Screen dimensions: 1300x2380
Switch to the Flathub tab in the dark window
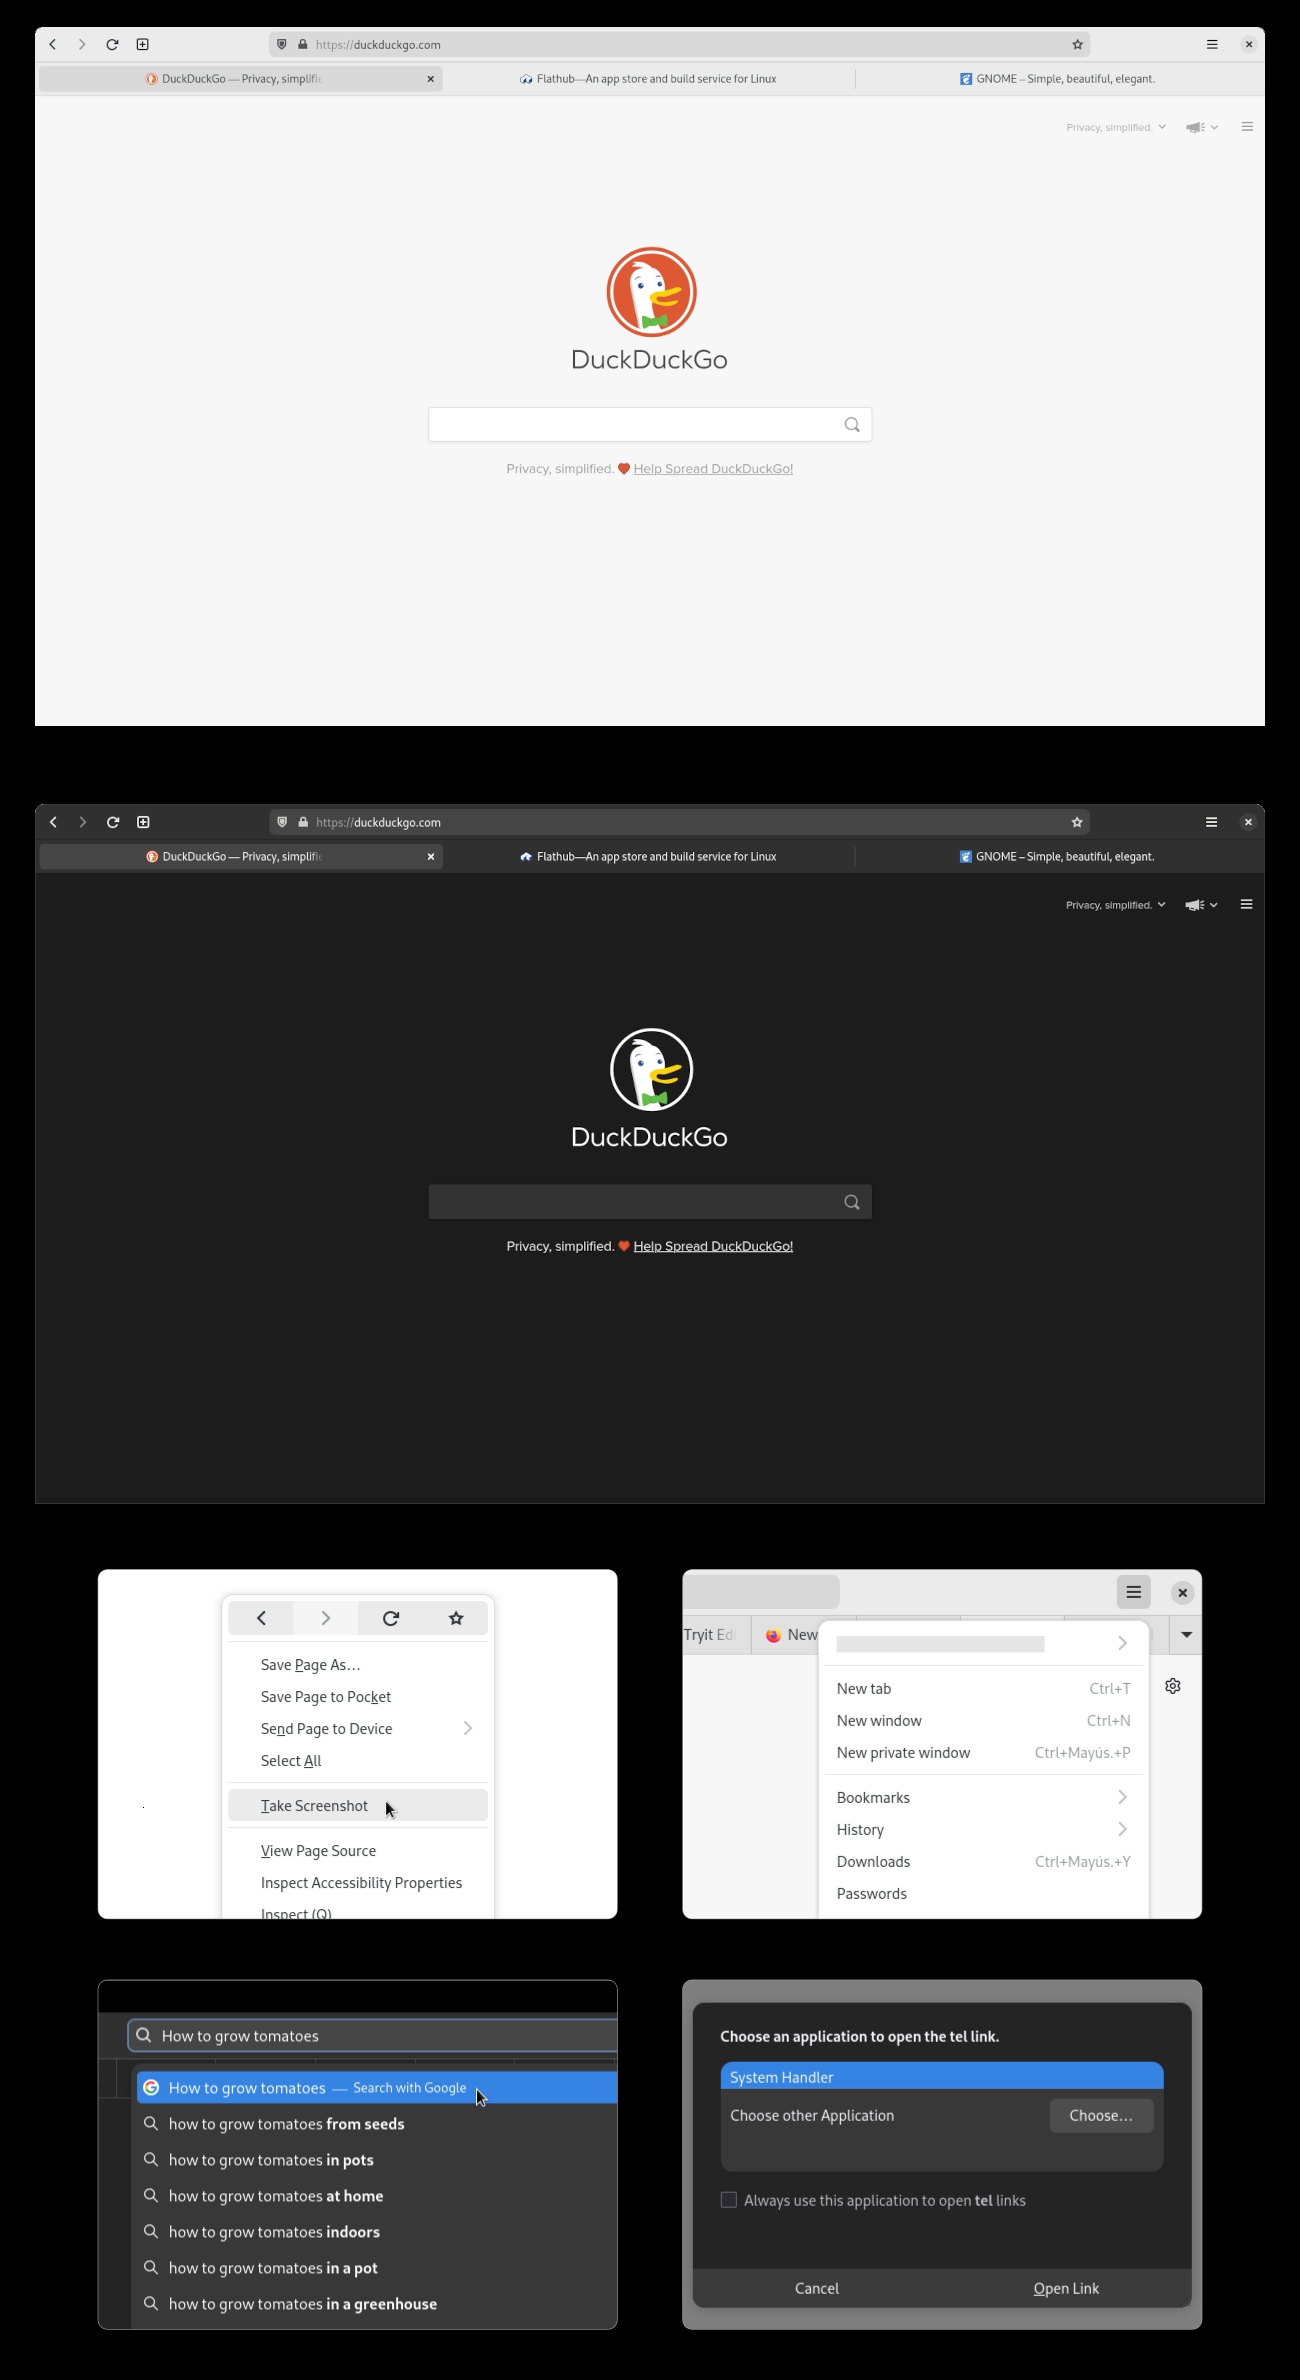click(648, 857)
